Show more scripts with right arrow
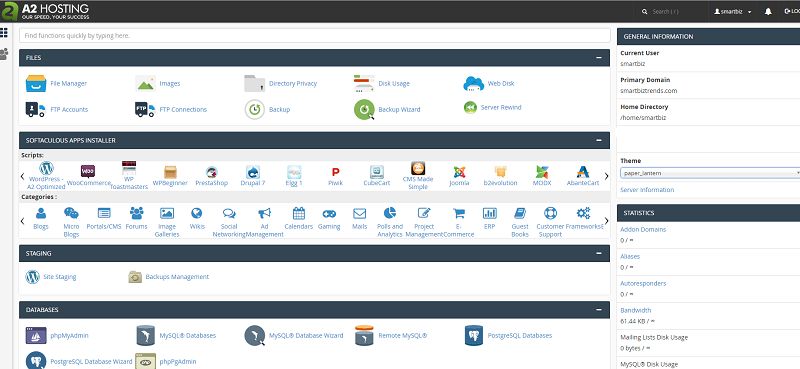Image resolution: width=800 pixels, height=369 pixels. [606, 176]
